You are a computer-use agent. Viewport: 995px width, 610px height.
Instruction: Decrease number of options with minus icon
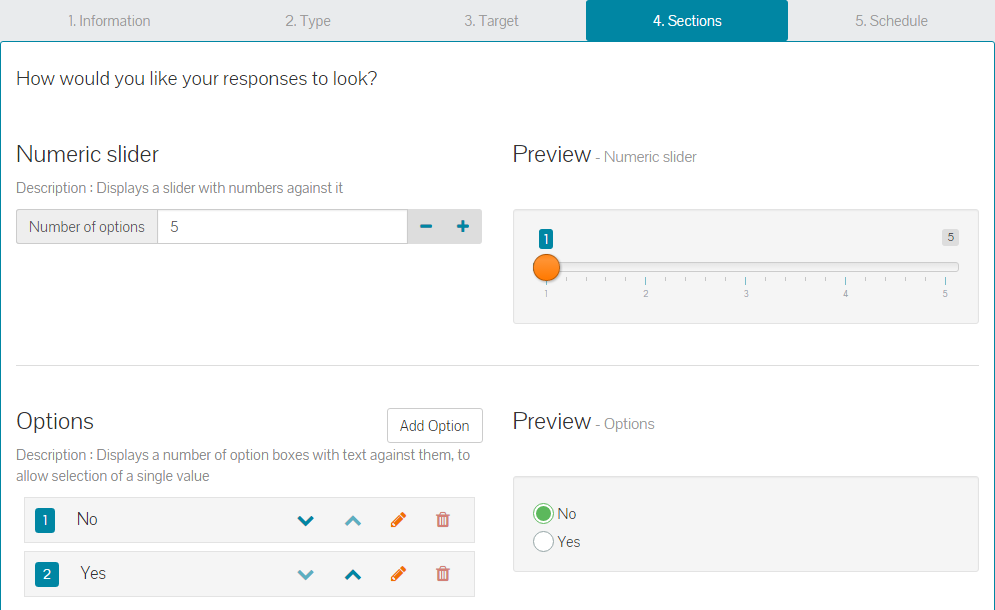(426, 227)
